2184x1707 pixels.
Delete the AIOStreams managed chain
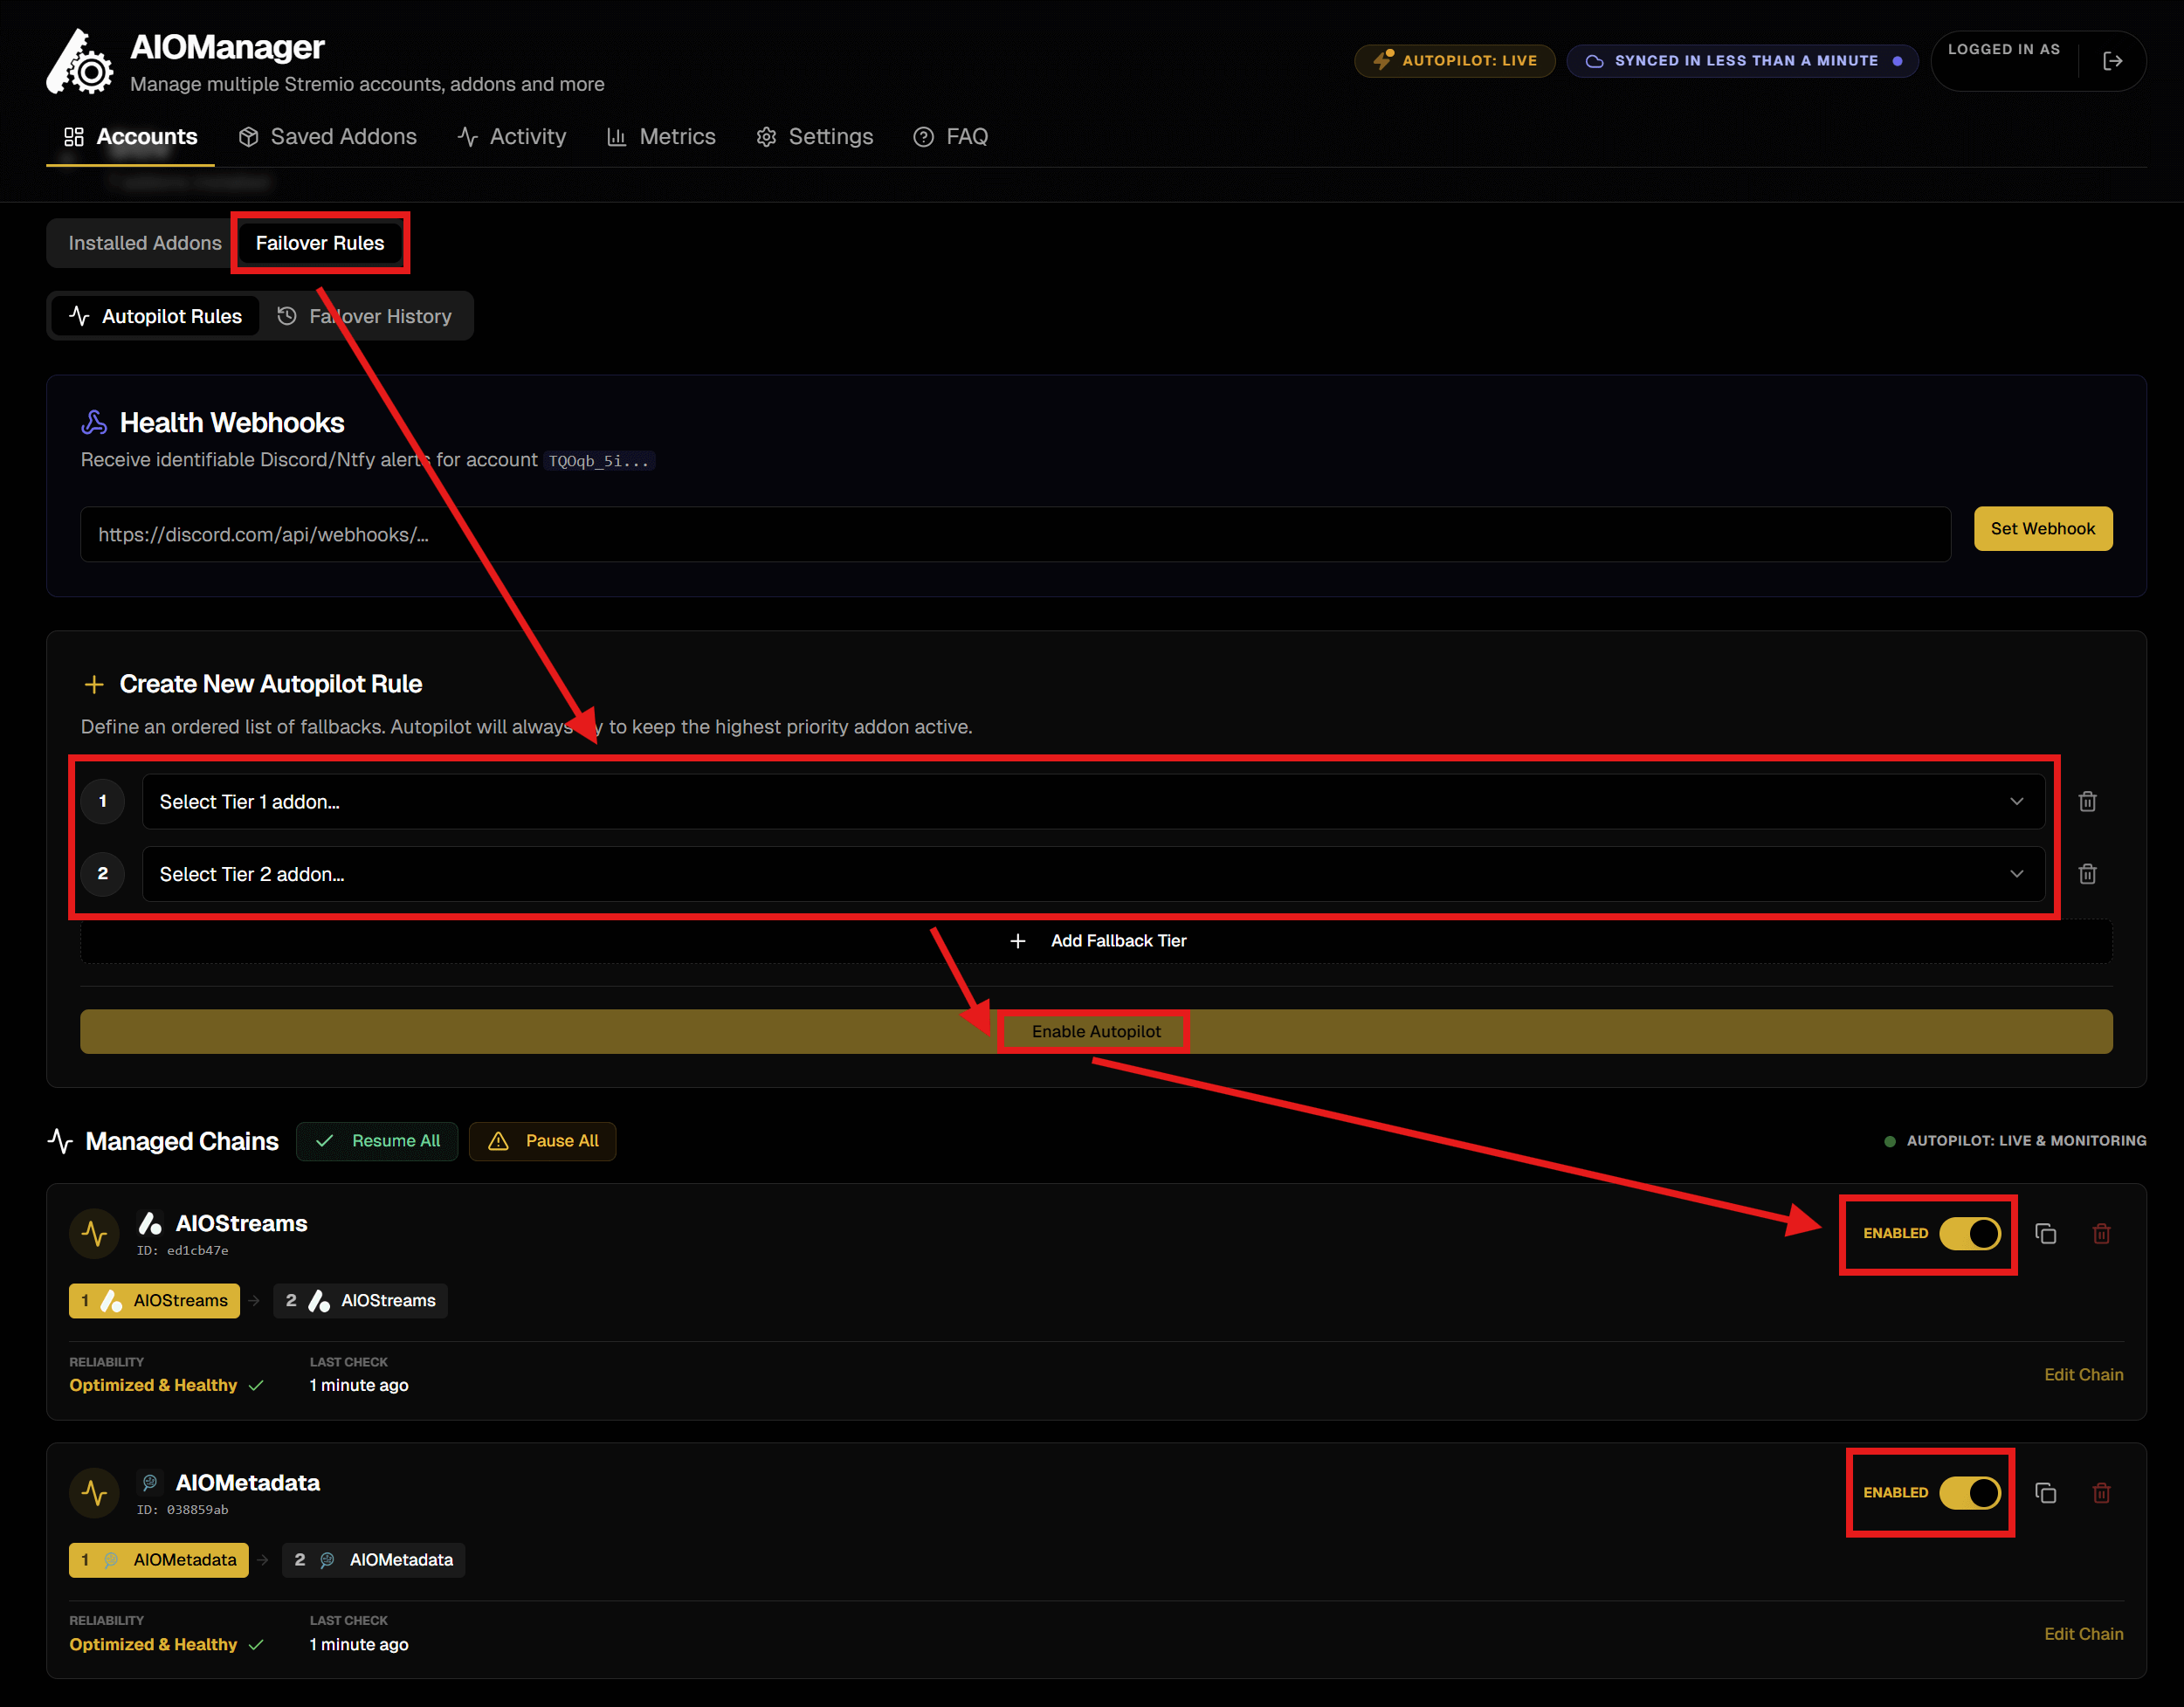pyautogui.click(x=2101, y=1233)
